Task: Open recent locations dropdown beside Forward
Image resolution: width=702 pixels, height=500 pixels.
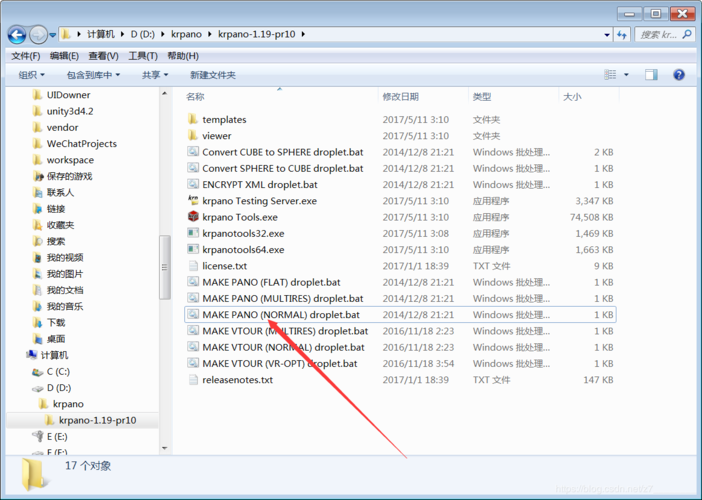Action: coord(52,35)
